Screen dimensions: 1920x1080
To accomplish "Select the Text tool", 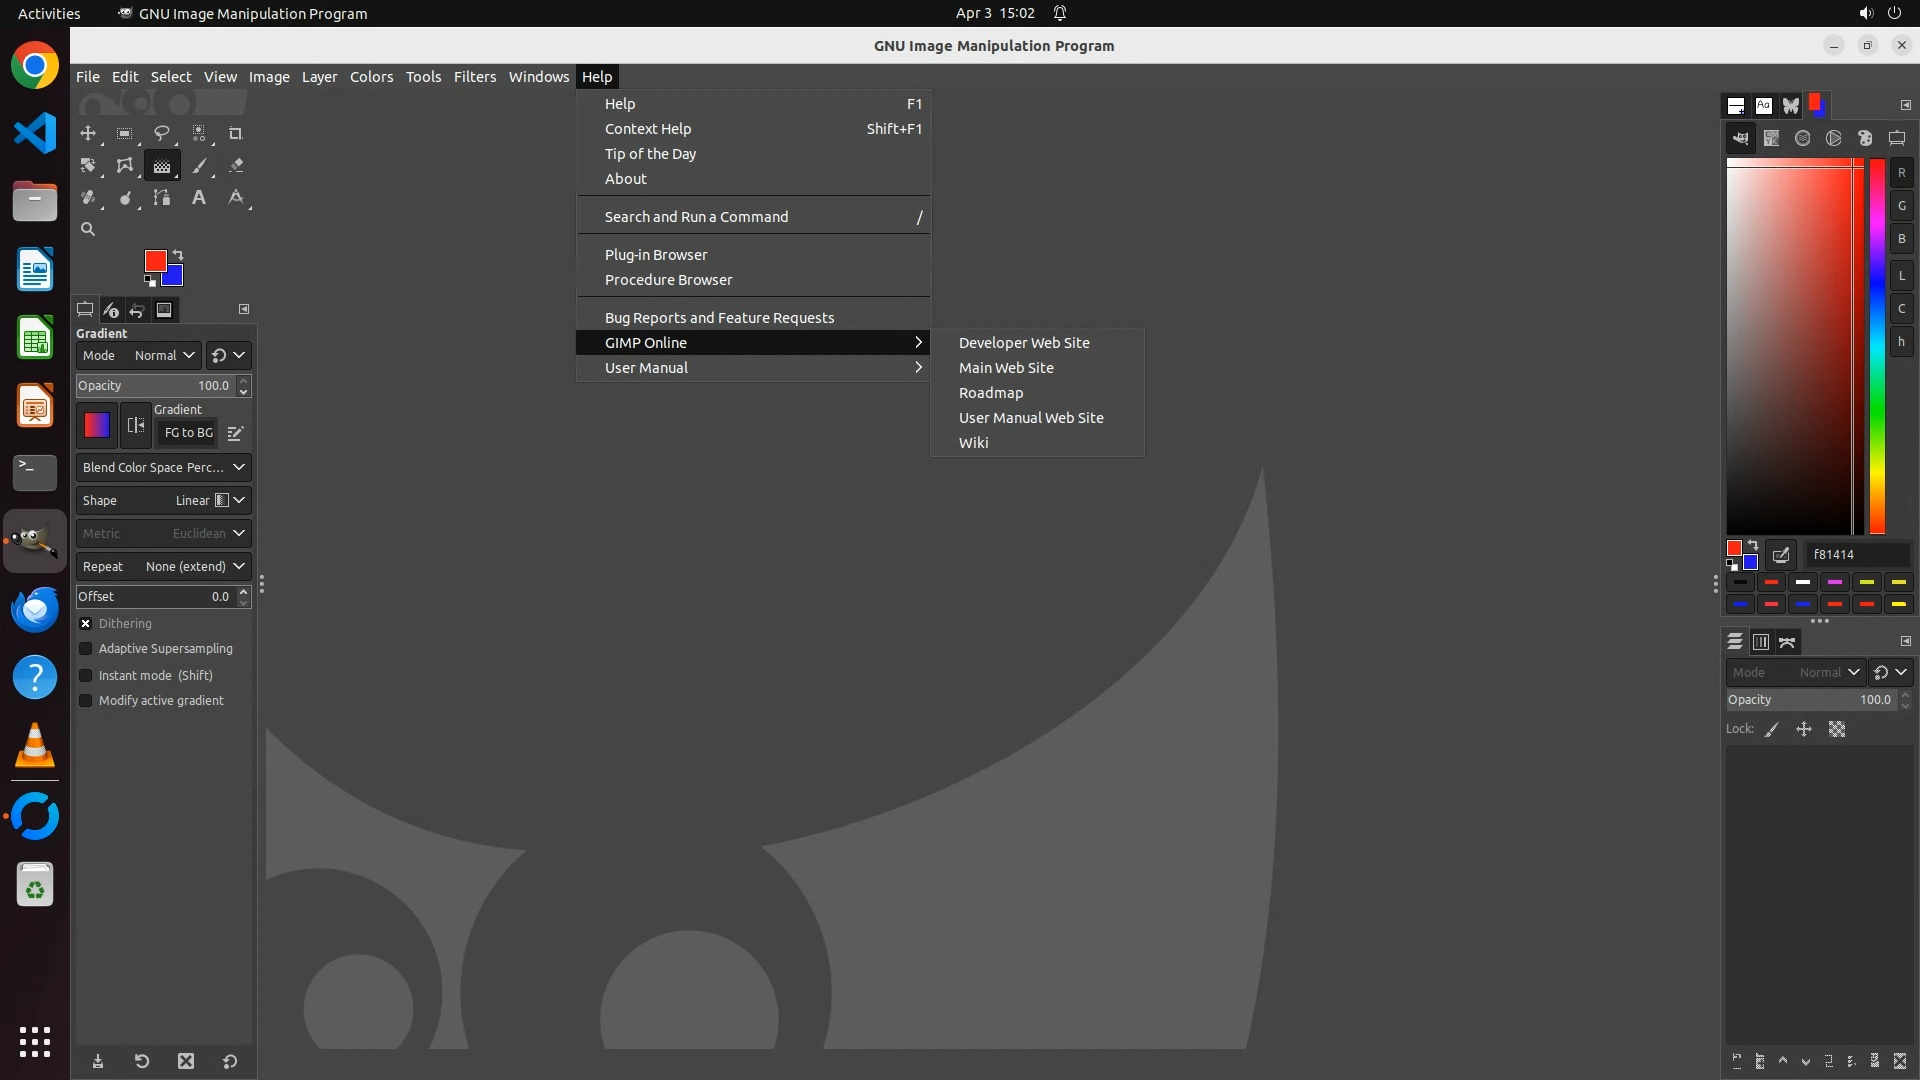I will [199, 198].
